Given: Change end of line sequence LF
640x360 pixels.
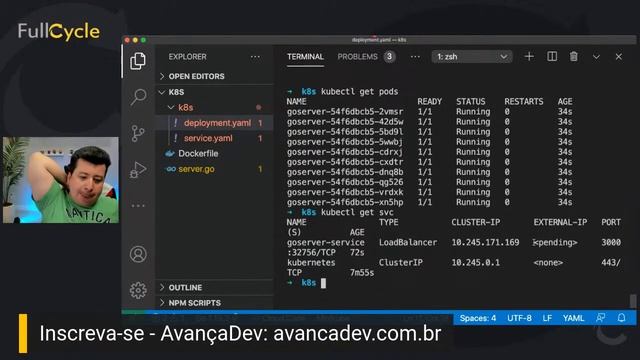Looking at the screenshot, I should point(547,318).
